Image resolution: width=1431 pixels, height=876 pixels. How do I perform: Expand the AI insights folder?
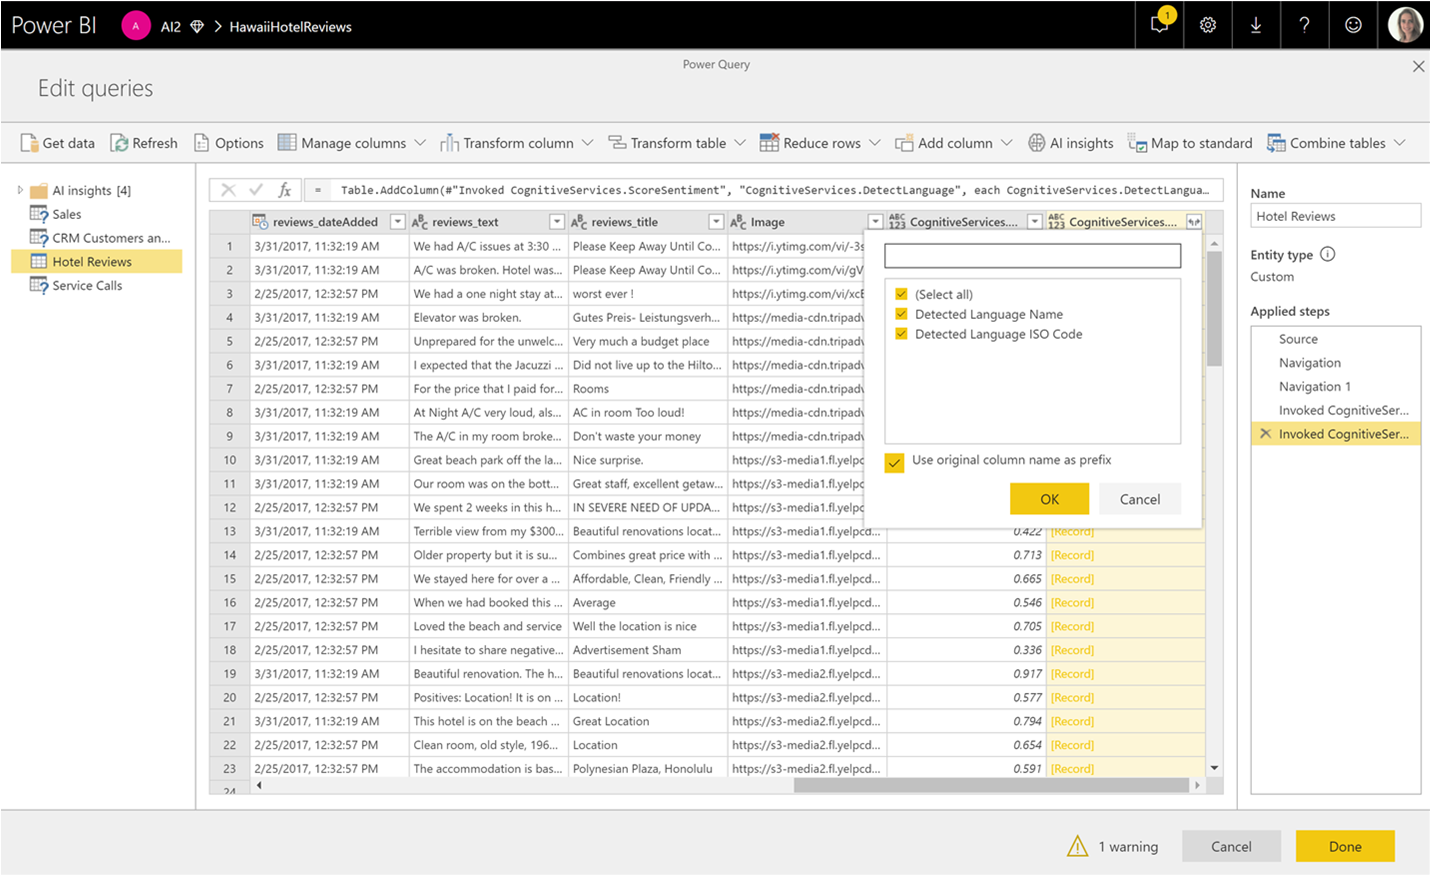(x=20, y=190)
